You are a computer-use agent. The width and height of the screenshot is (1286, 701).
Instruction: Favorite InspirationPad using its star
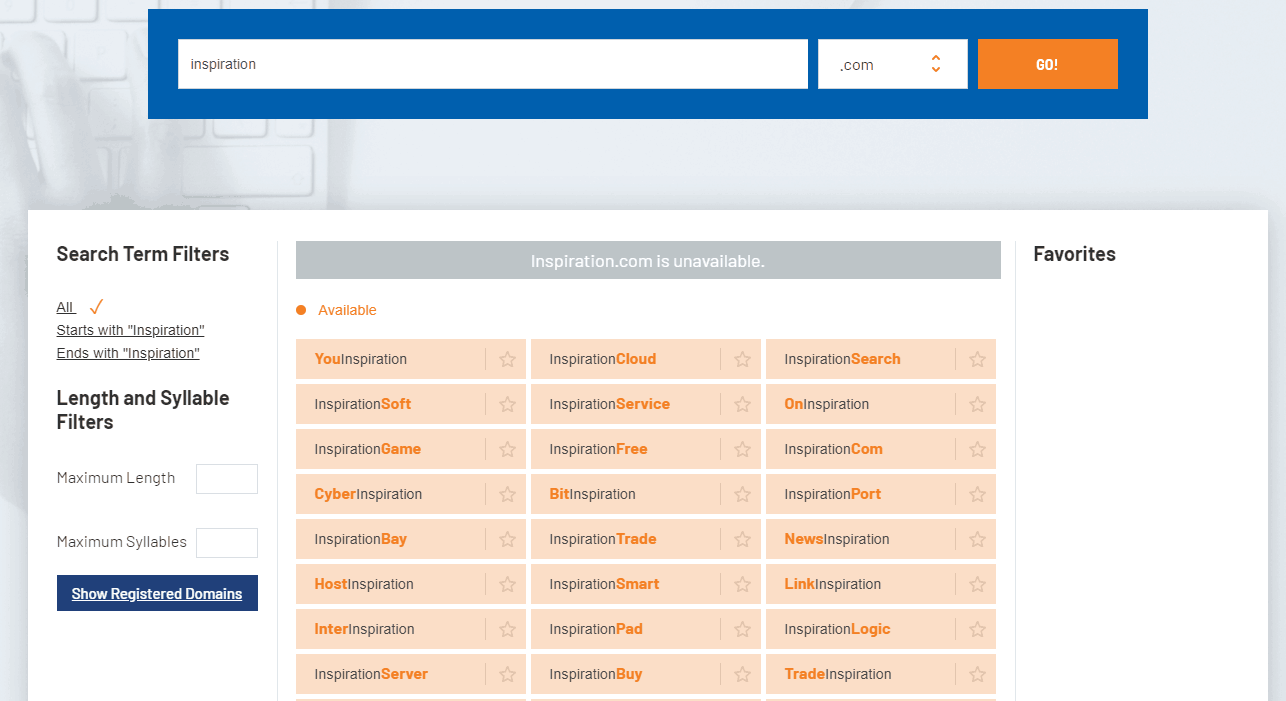(742, 629)
